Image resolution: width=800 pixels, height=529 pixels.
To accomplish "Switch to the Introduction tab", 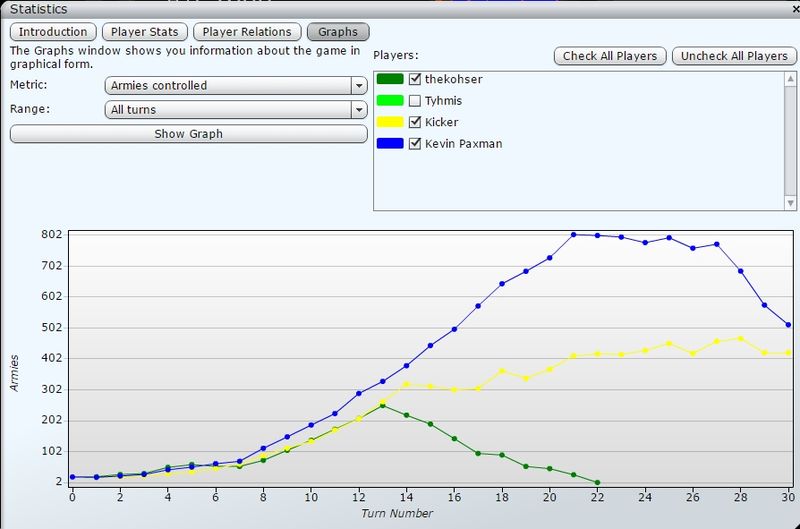I will 54,32.
